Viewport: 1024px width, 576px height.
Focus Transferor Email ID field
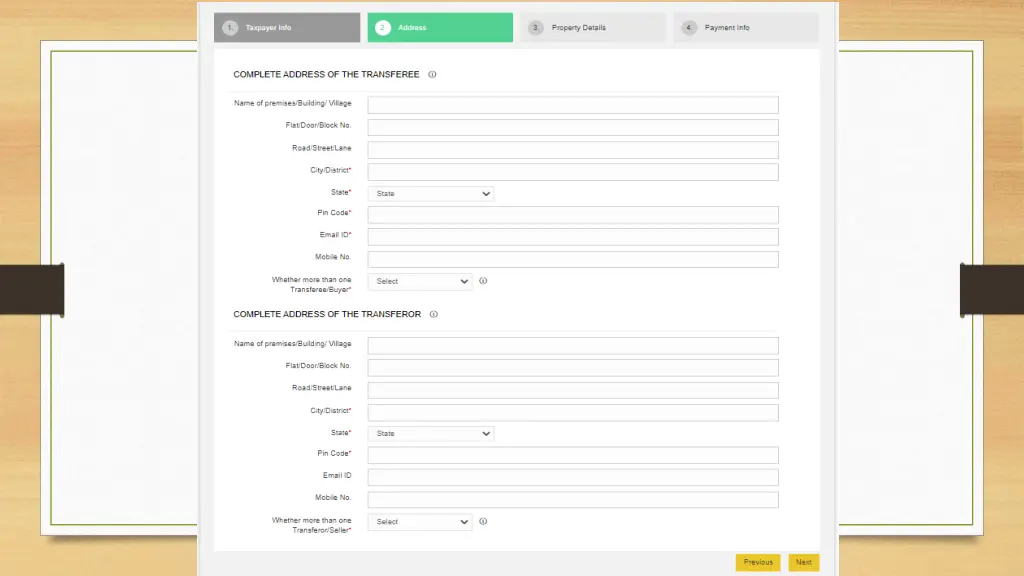pos(573,477)
